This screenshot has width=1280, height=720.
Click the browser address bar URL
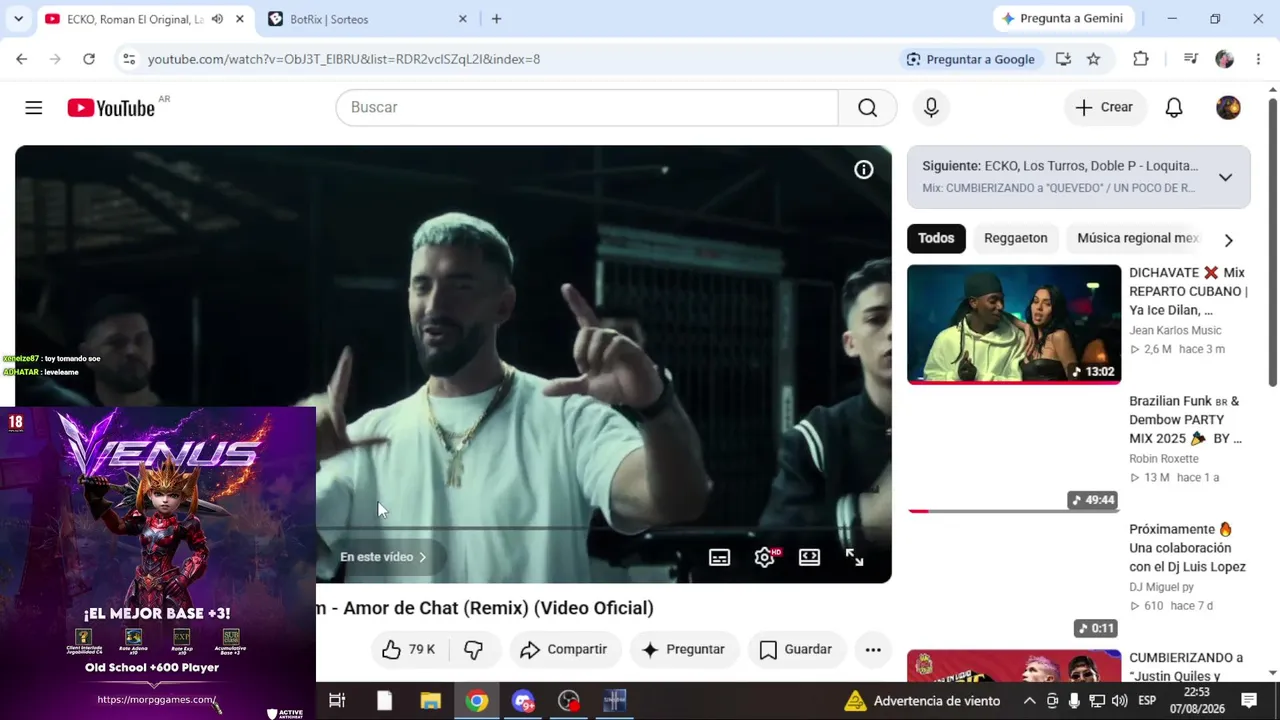pos(344,59)
